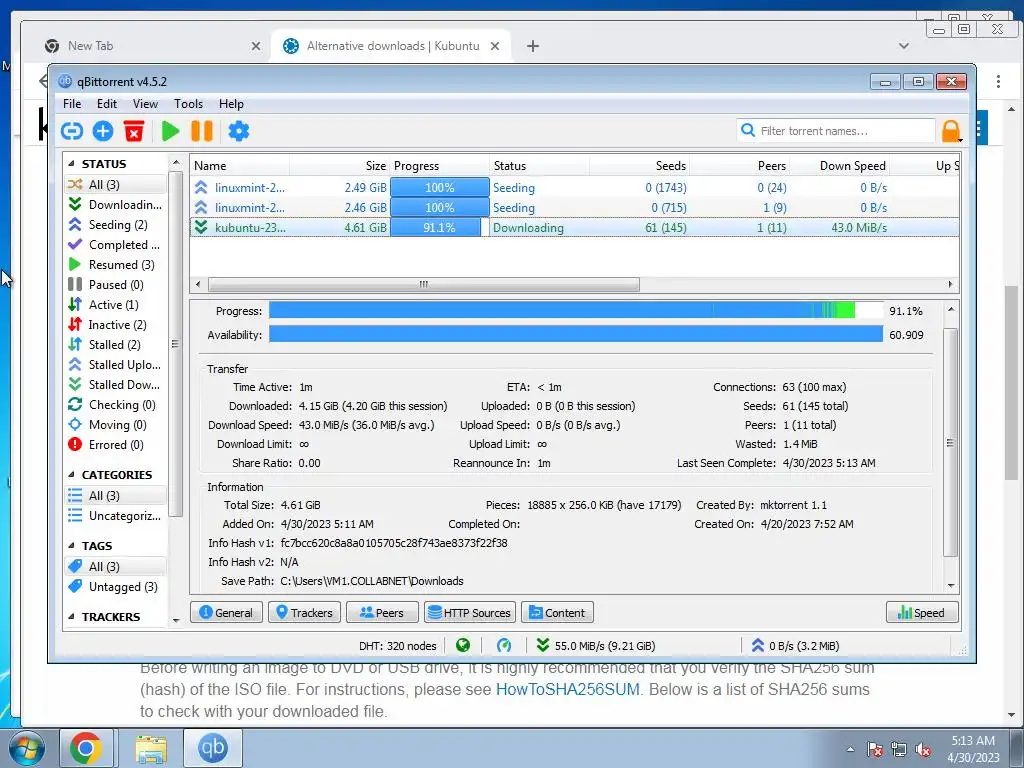The height and width of the screenshot is (768, 1024).
Task: Select the Stalled (2) filter
Action: click(x=116, y=345)
